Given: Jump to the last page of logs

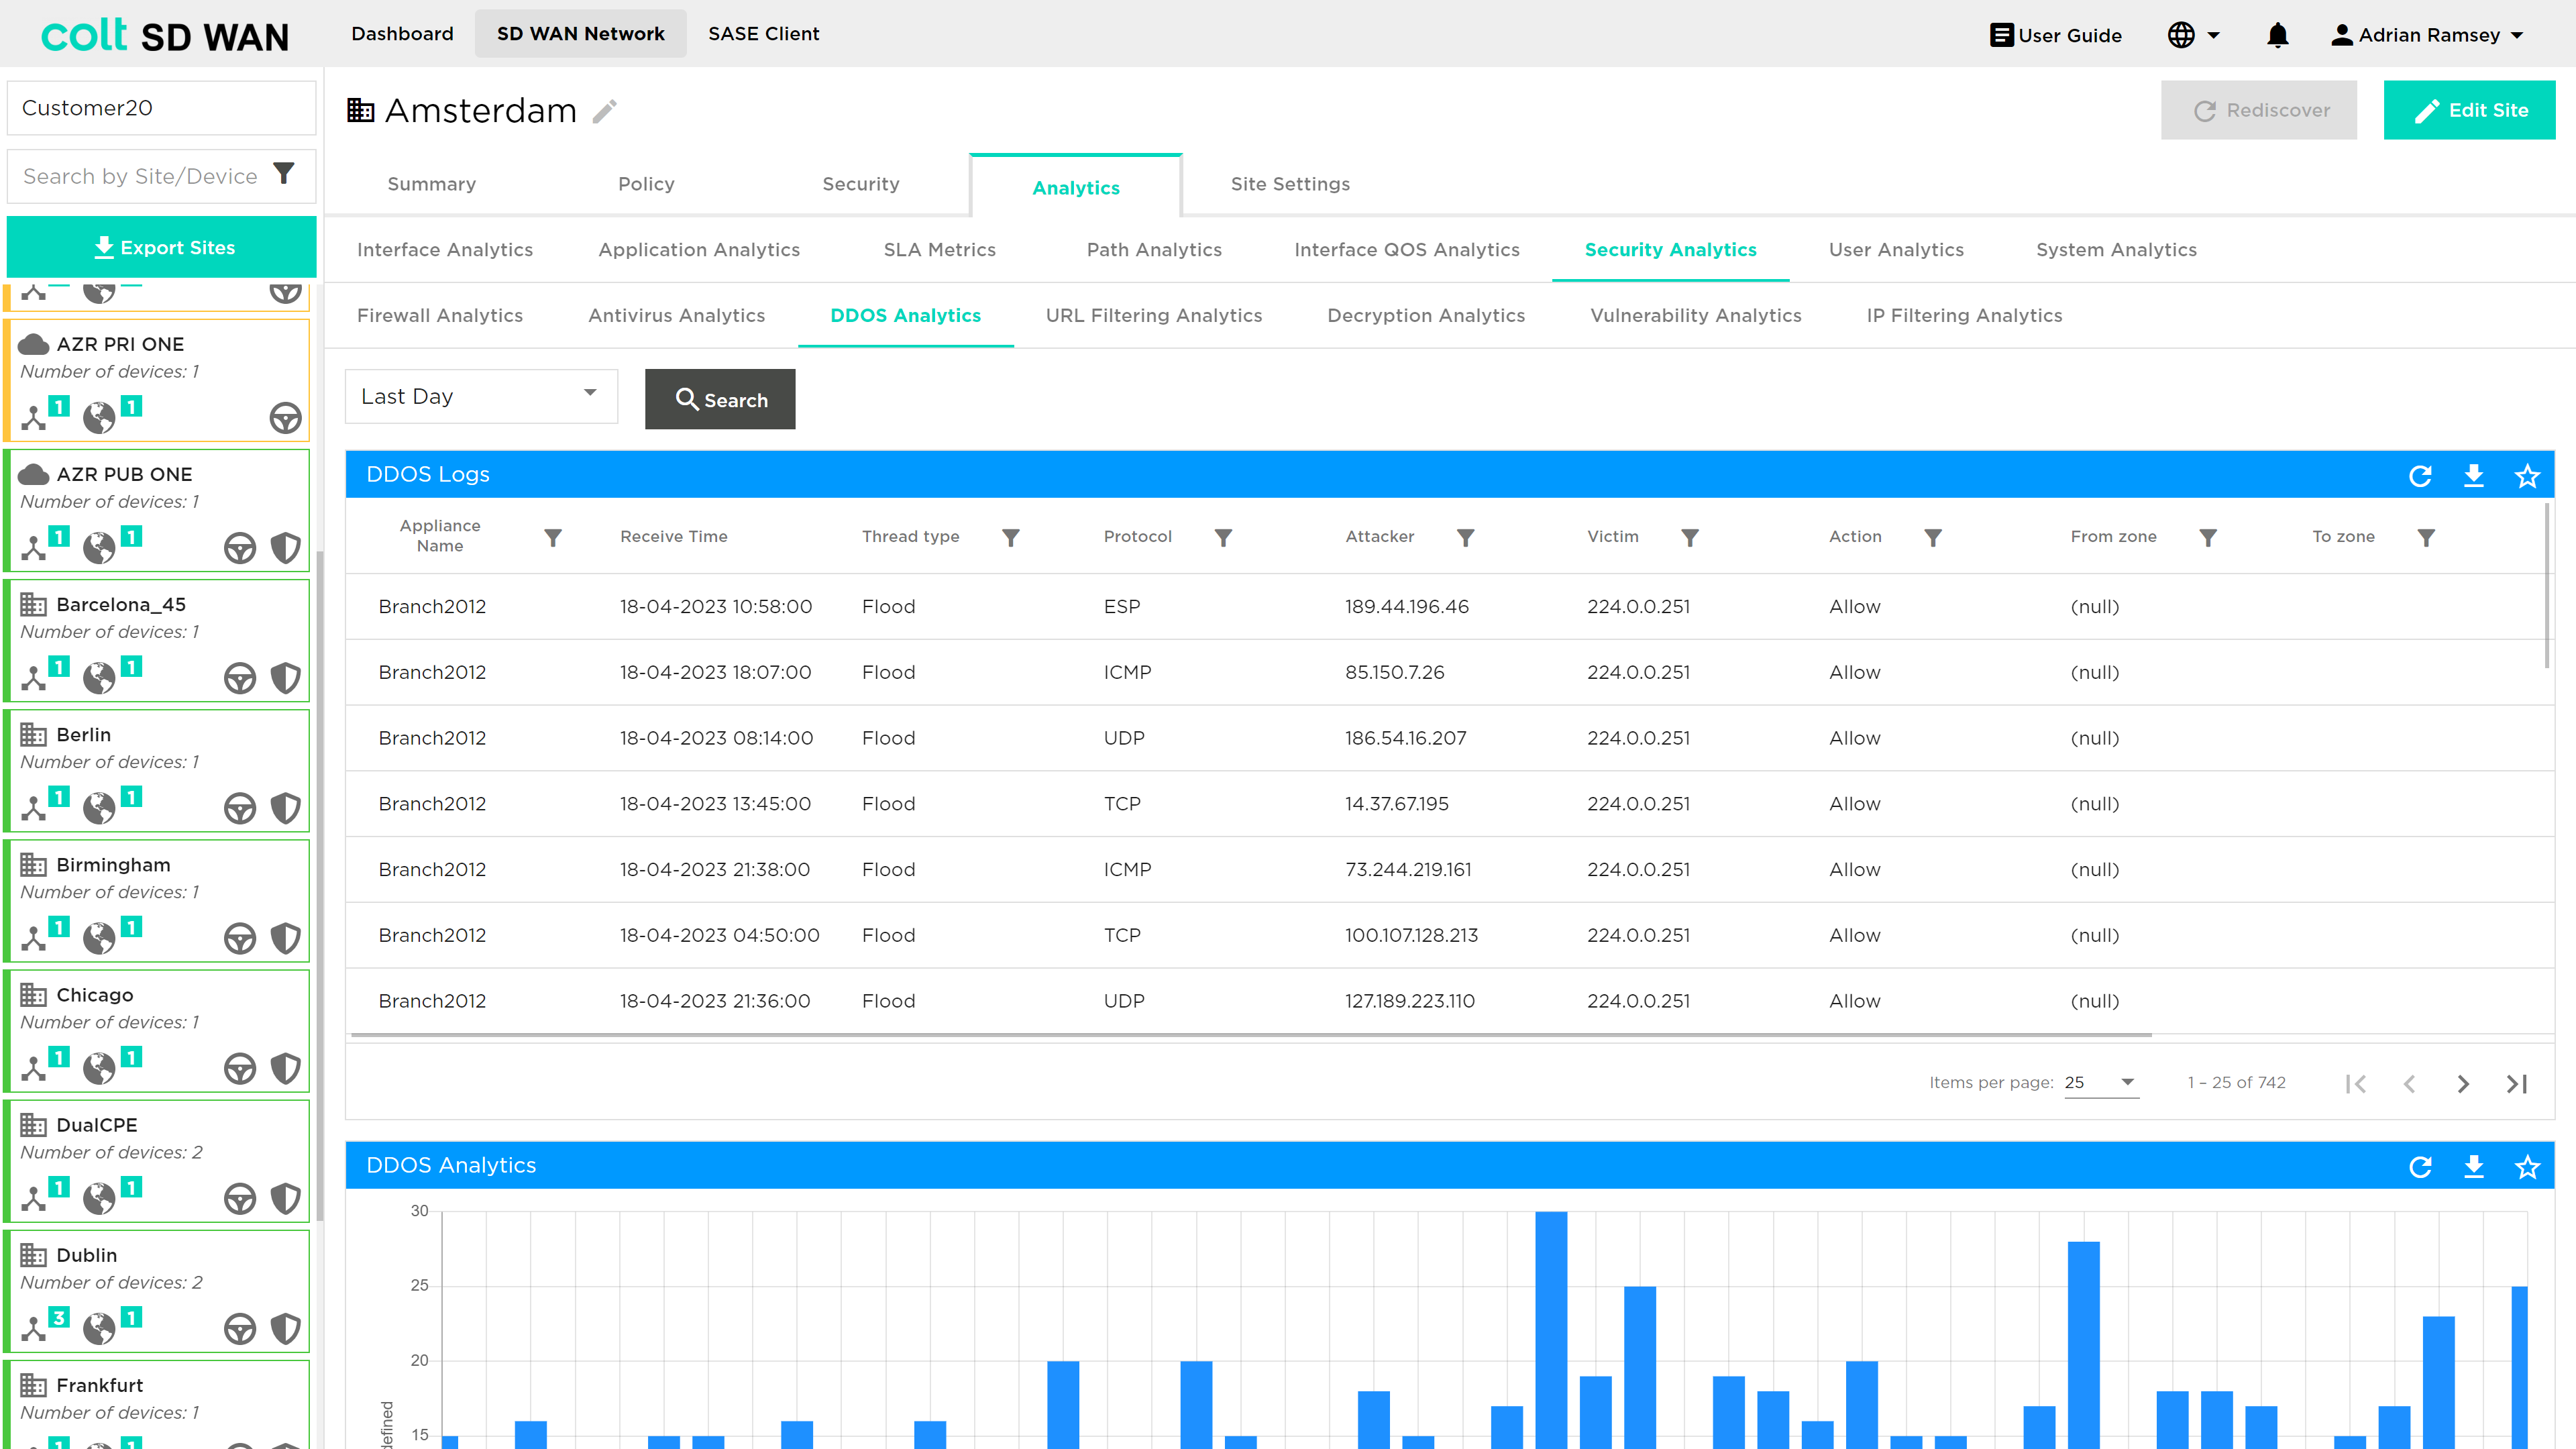Looking at the screenshot, I should pos(2517,1083).
